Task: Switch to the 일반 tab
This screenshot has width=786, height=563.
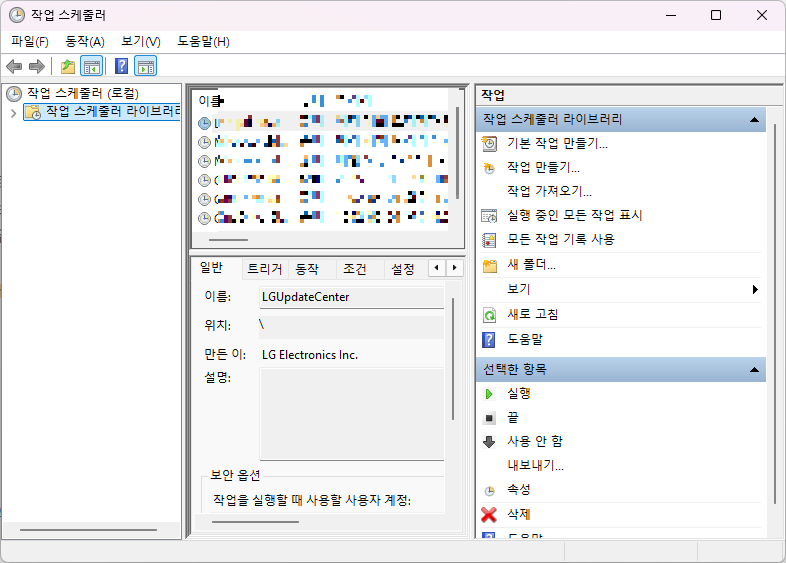Action: pyautogui.click(x=211, y=268)
